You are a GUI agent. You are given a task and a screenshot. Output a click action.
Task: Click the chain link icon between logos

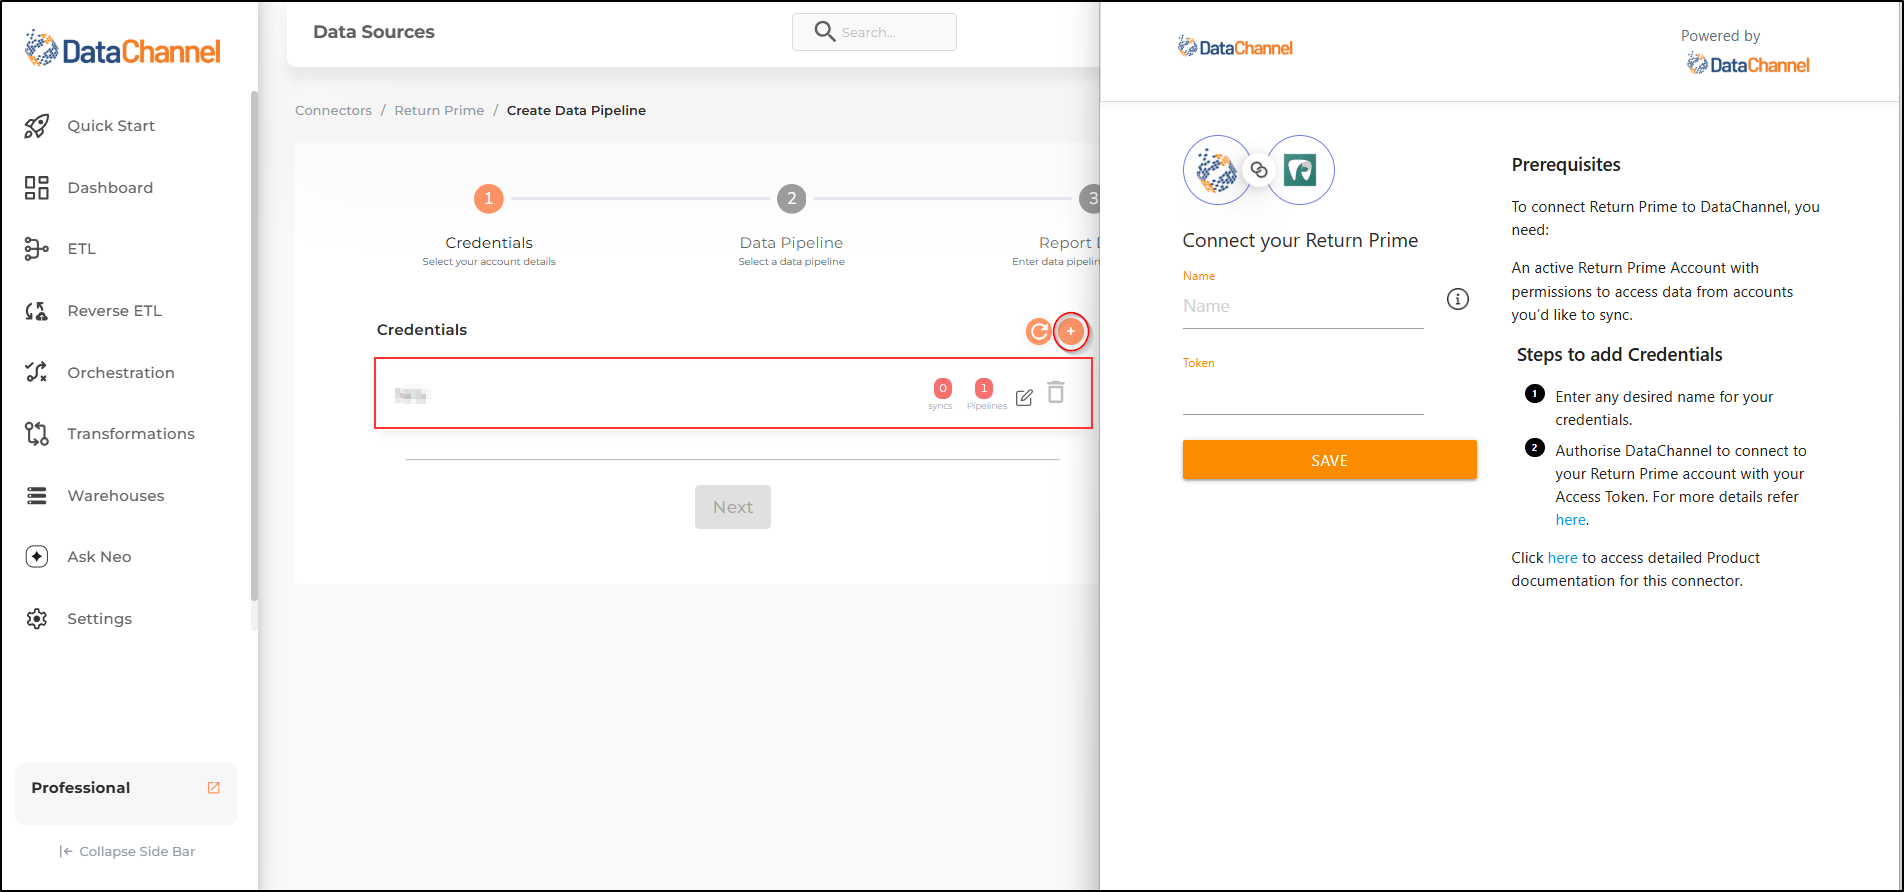coord(1259,170)
